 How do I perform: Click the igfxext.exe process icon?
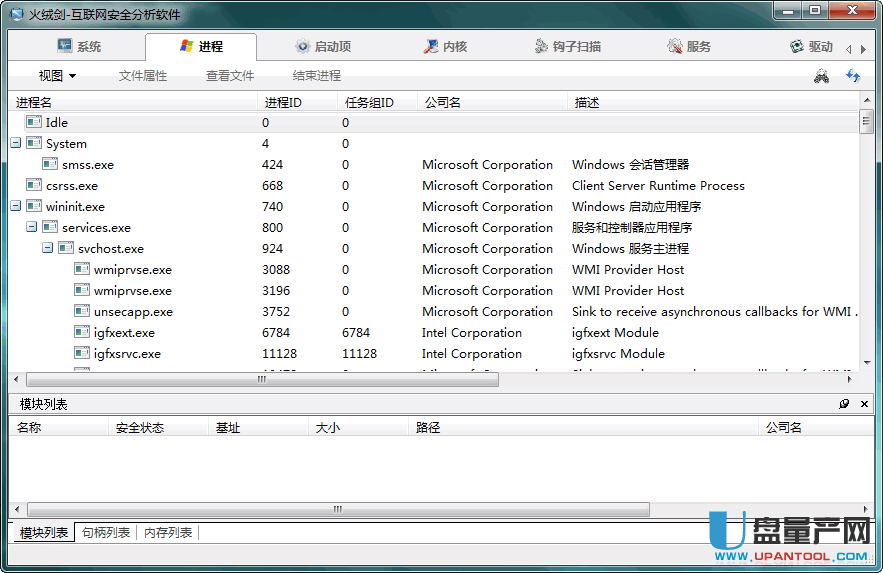[83, 333]
